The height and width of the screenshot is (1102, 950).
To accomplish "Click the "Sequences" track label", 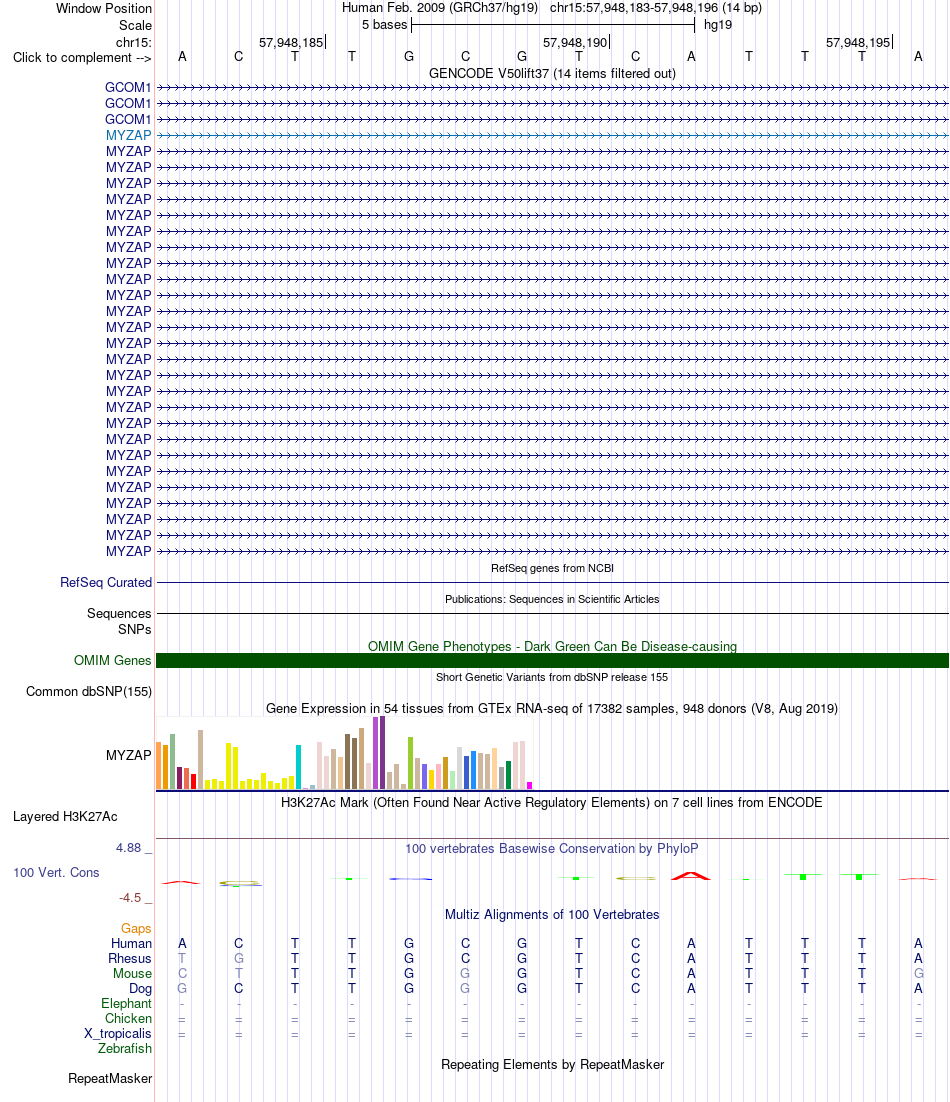I will pyautogui.click(x=119, y=613).
